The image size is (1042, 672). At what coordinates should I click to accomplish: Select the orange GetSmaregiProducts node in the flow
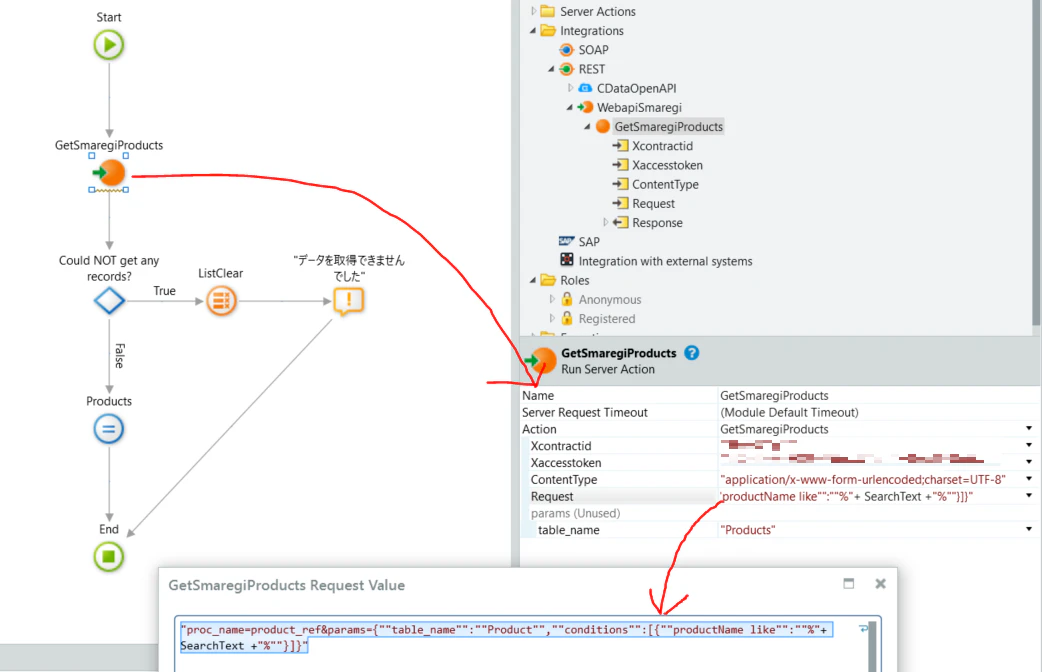pos(110,173)
